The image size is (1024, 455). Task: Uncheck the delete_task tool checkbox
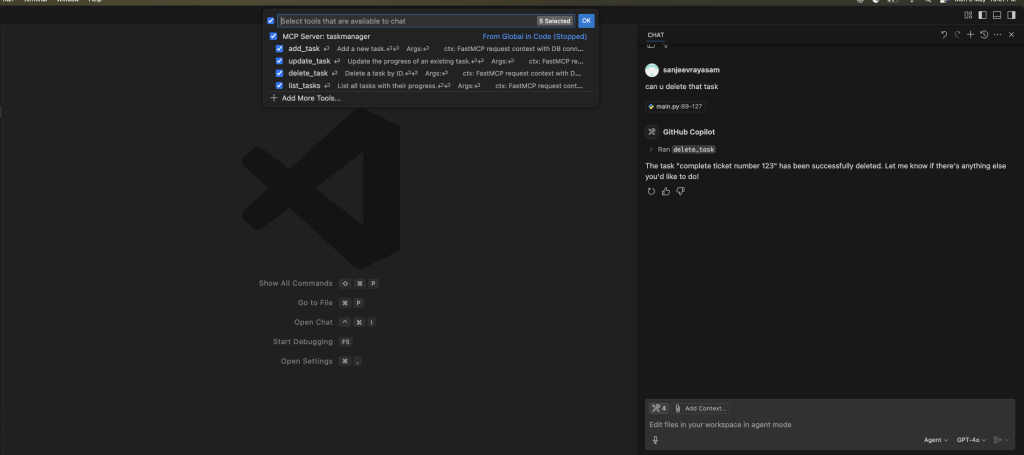[x=280, y=73]
